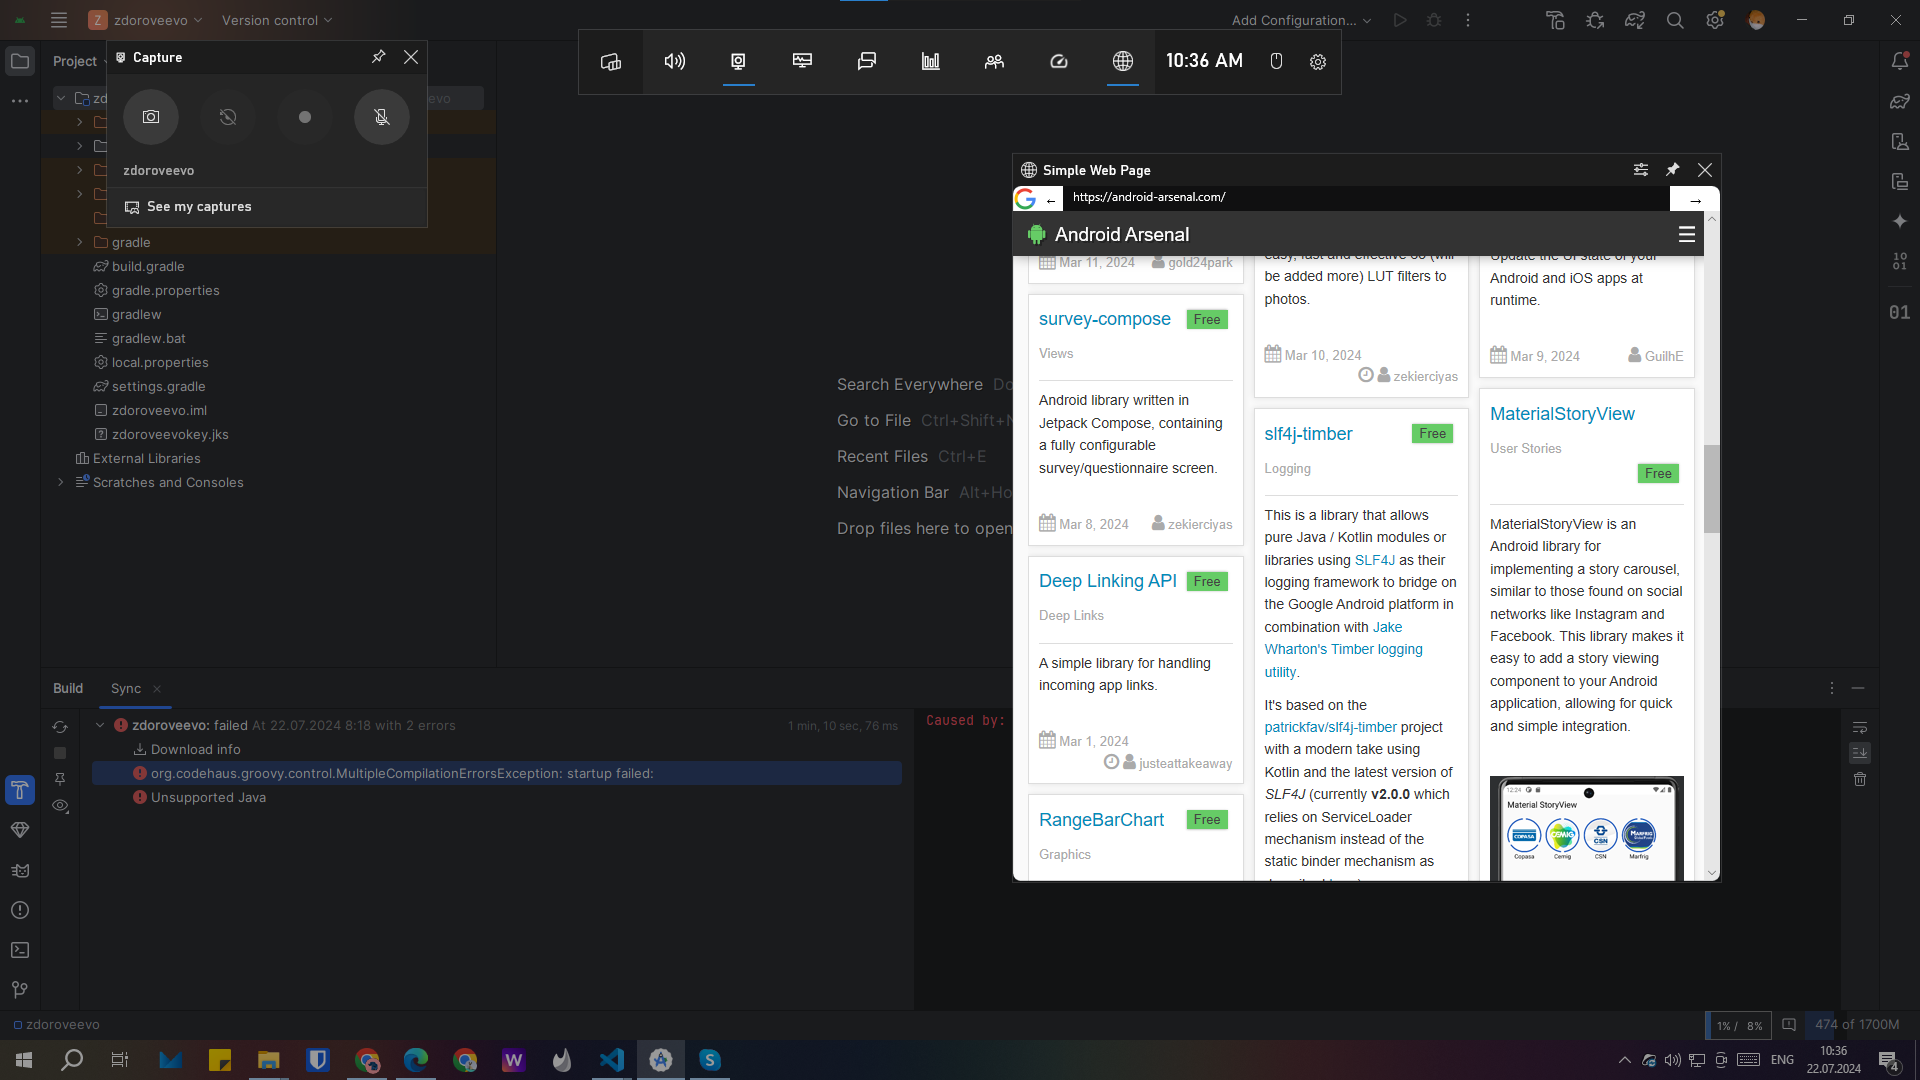Open the survey-compose library link
The height and width of the screenshot is (1080, 1920).
(1104, 319)
